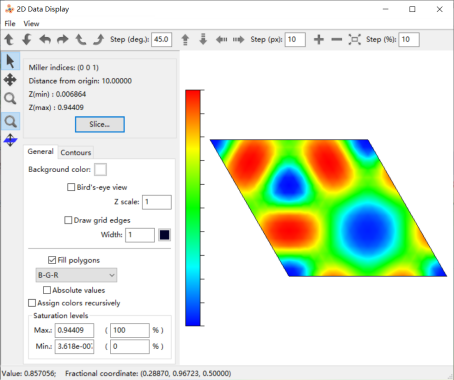Click the Z scale input field
Viewport: 454px width, 380px height.
click(x=157, y=202)
